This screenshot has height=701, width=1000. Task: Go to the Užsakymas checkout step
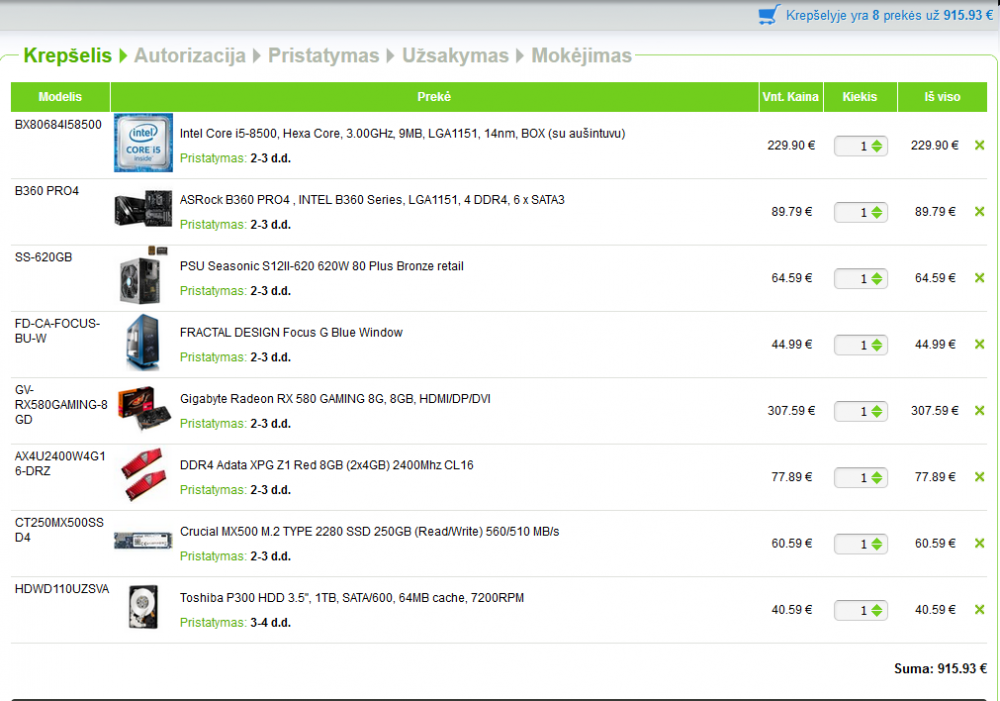tap(455, 55)
